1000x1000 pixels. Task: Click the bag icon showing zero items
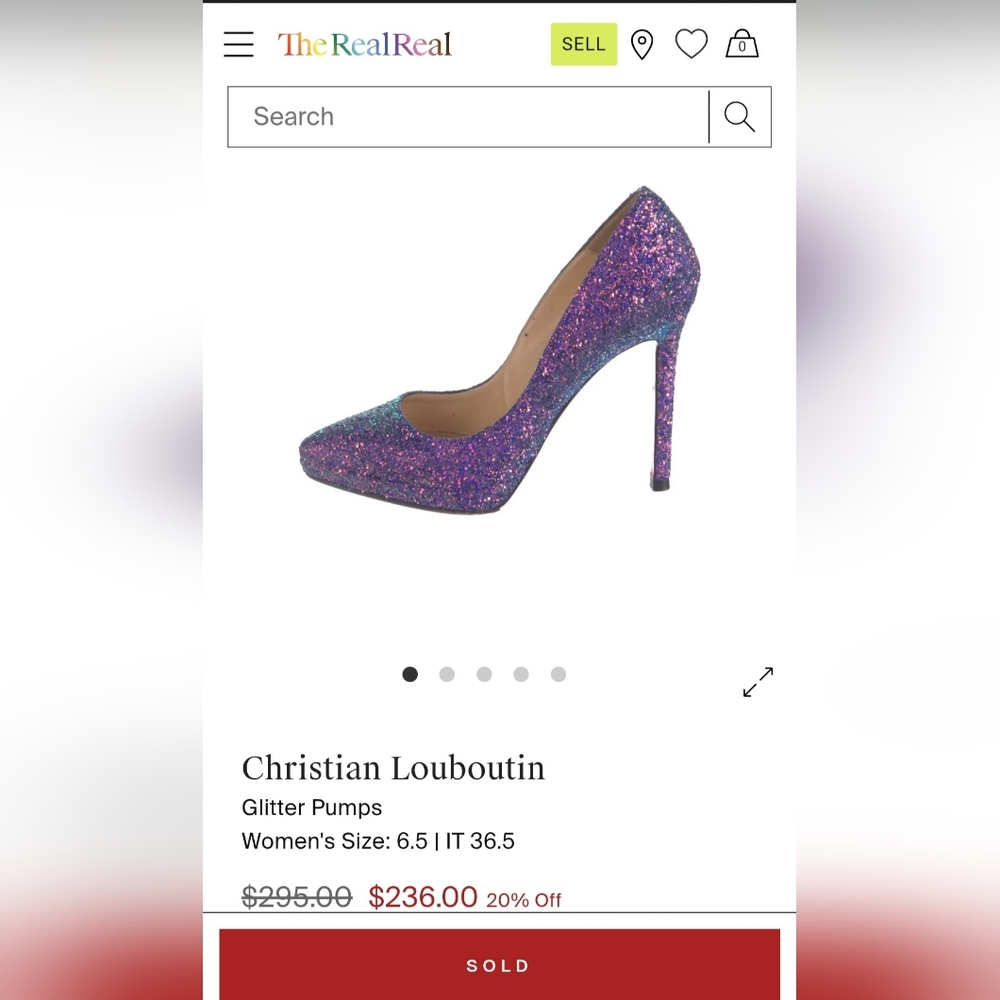(x=742, y=44)
